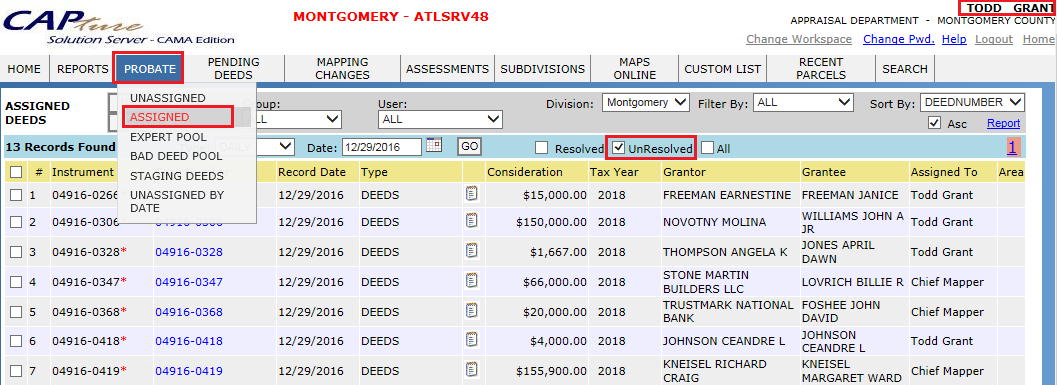
Task: Open the Filter By dropdown
Action: tap(804, 102)
